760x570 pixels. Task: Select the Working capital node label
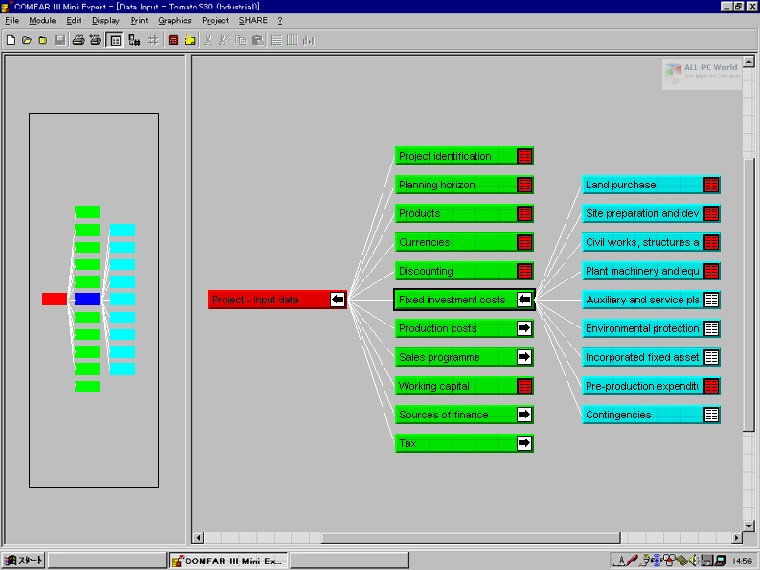click(x=434, y=386)
